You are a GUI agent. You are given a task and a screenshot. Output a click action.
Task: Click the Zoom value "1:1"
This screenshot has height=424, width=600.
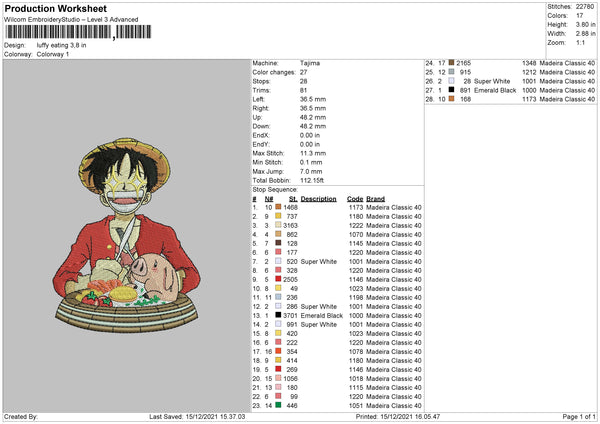[580, 42]
